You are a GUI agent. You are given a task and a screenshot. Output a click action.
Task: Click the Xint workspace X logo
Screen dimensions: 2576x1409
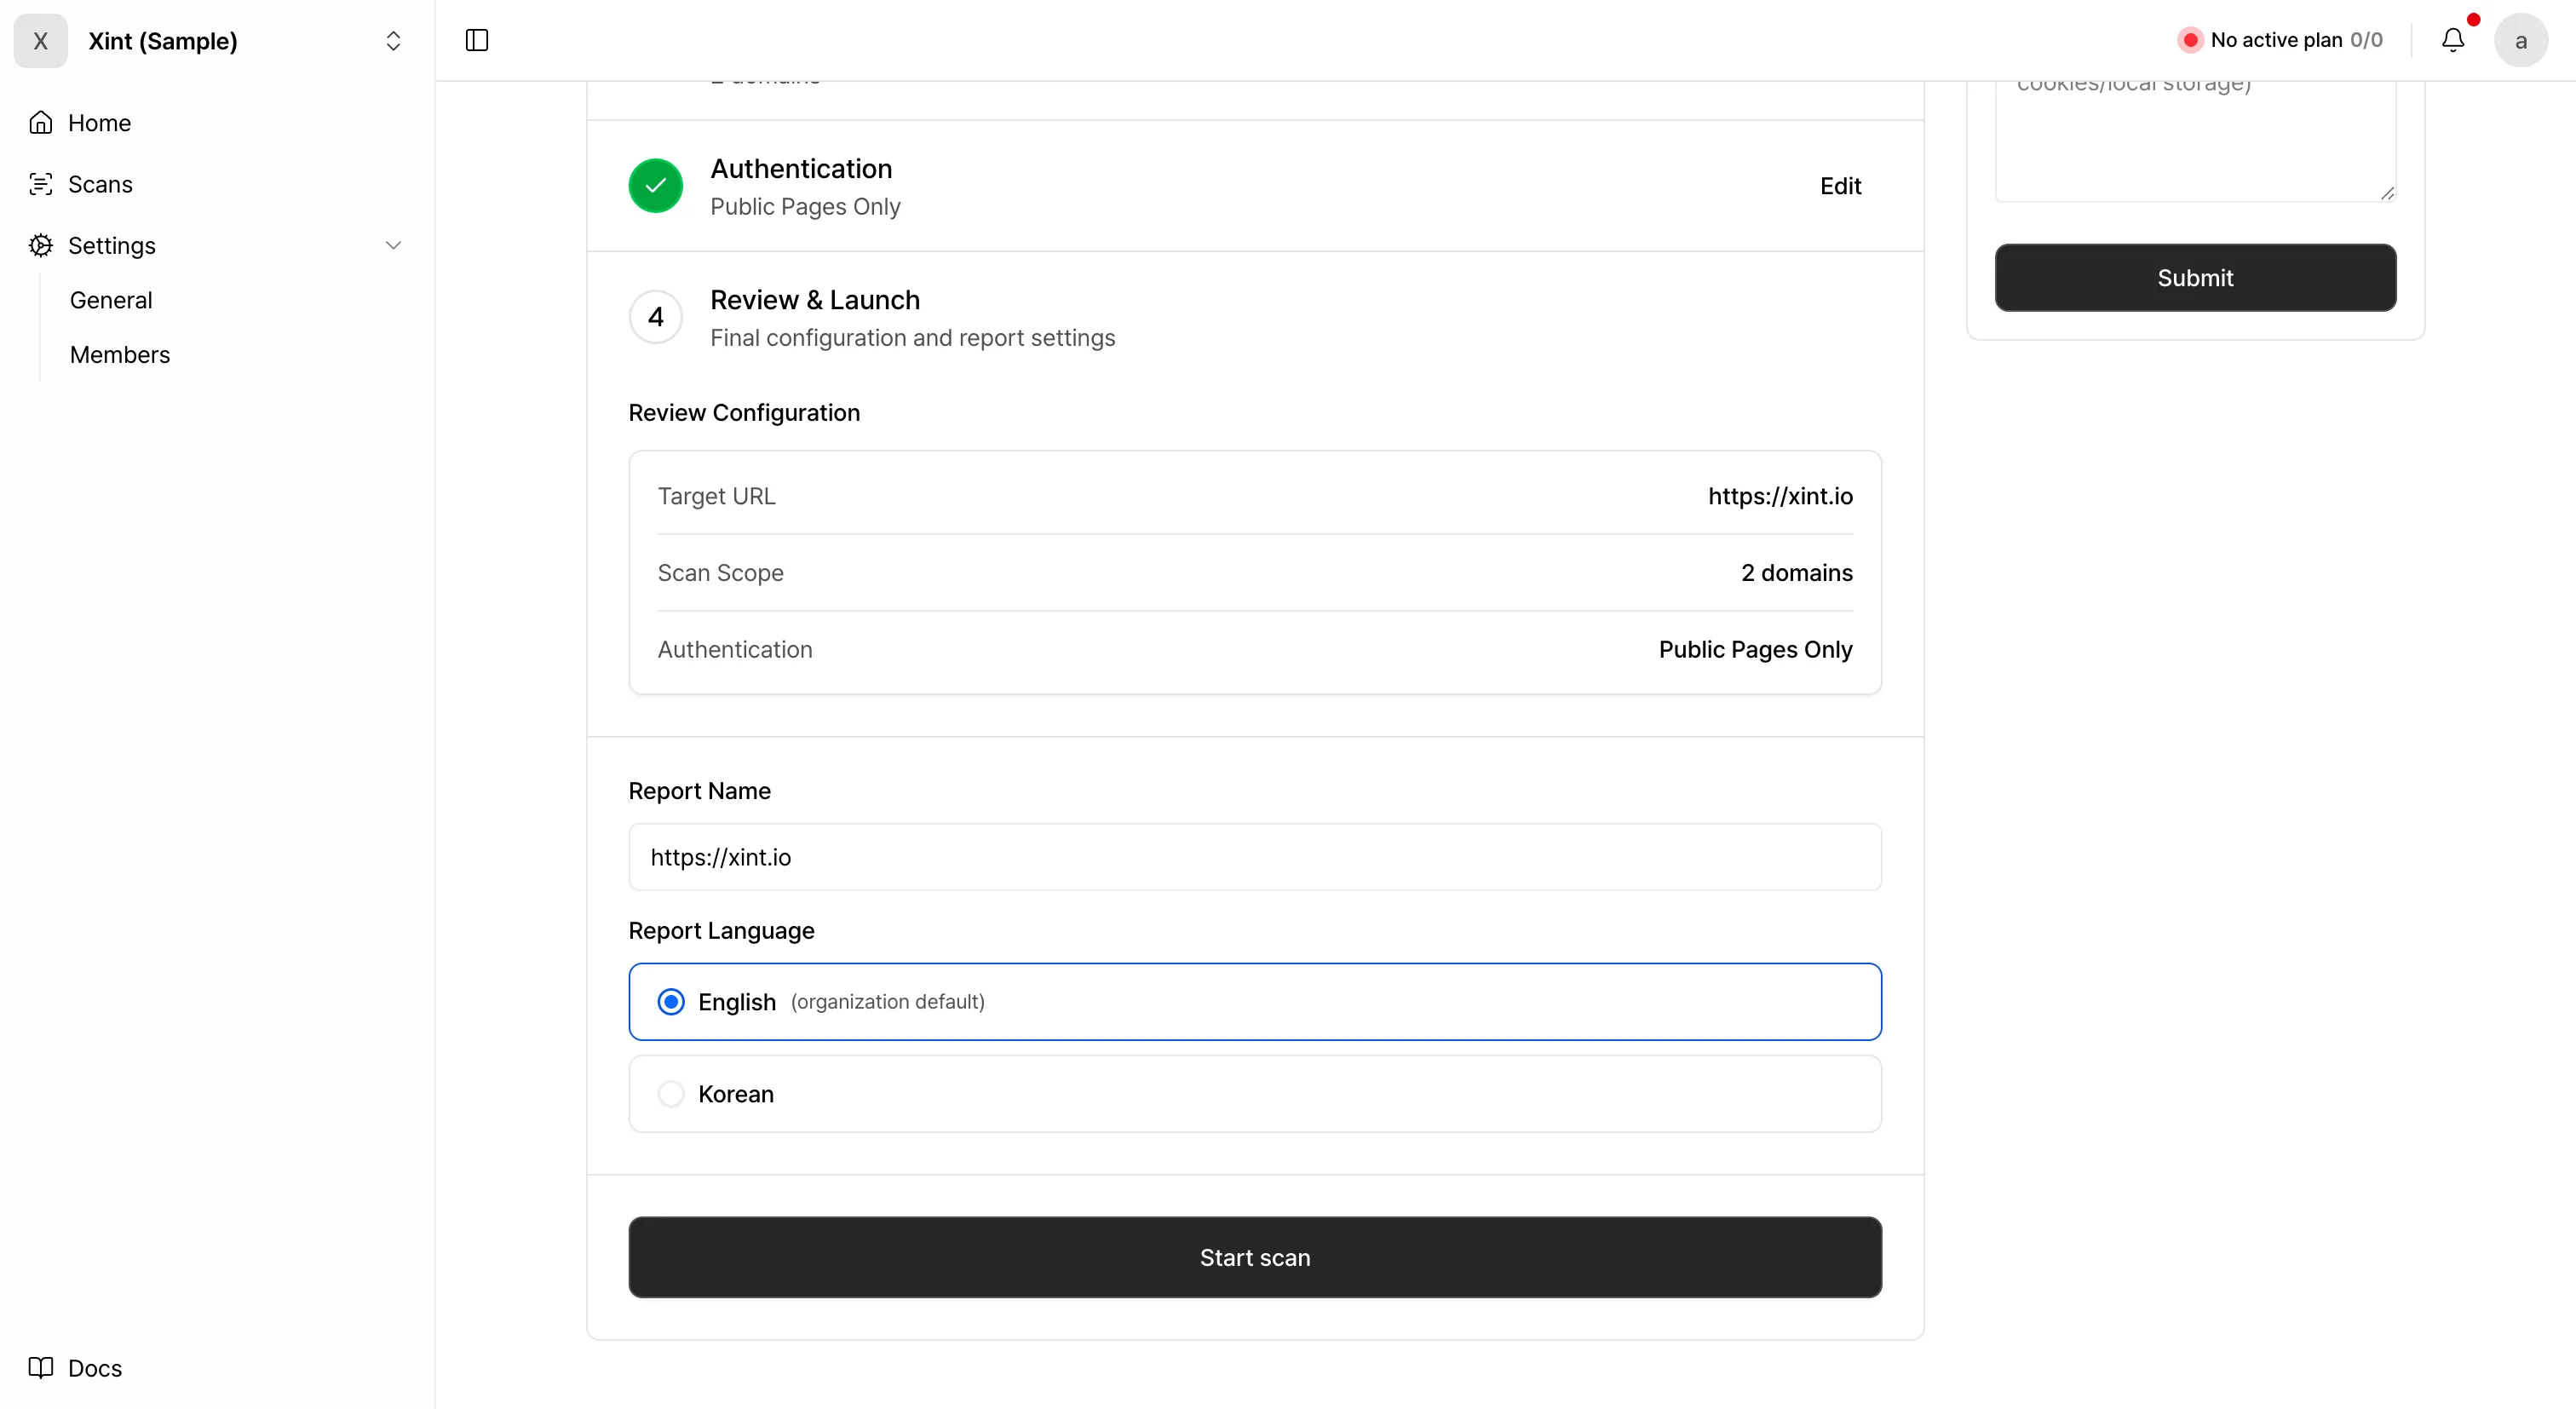point(41,41)
